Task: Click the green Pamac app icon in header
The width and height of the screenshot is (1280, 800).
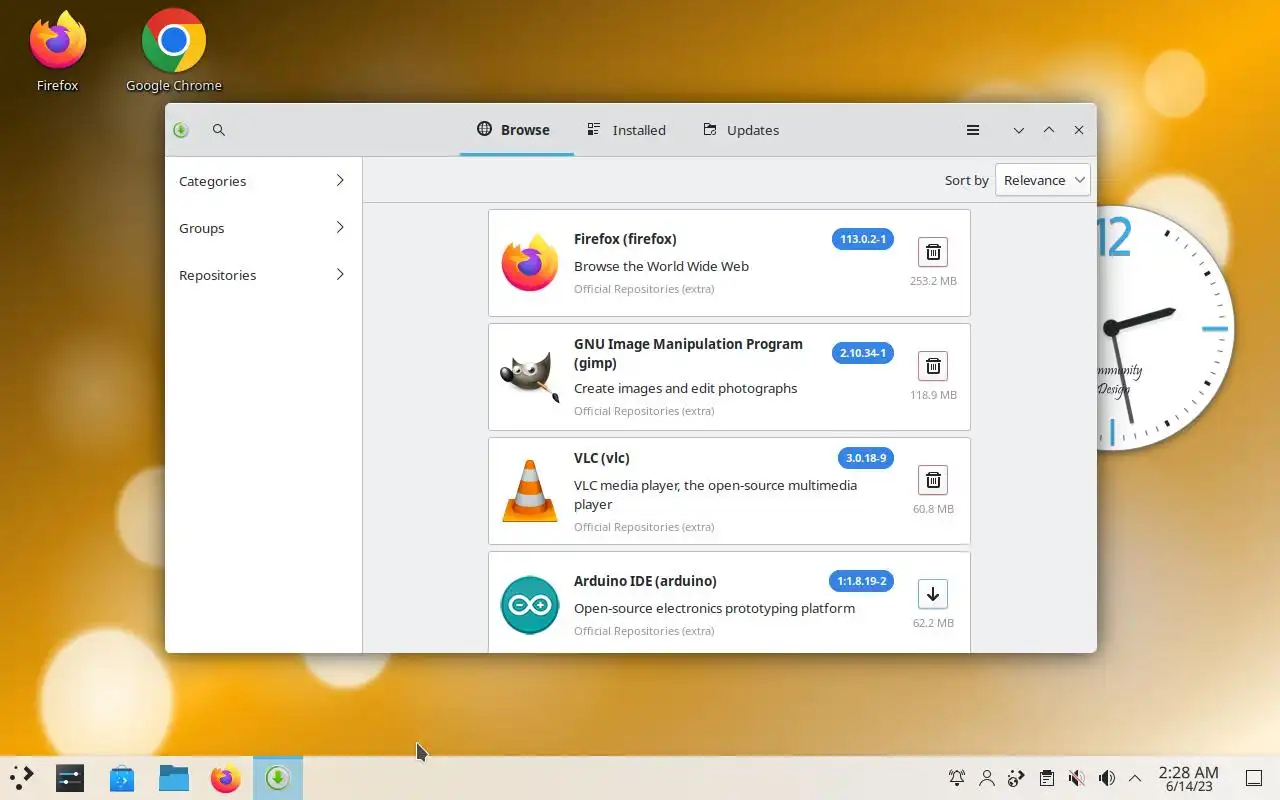Action: click(x=181, y=130)
